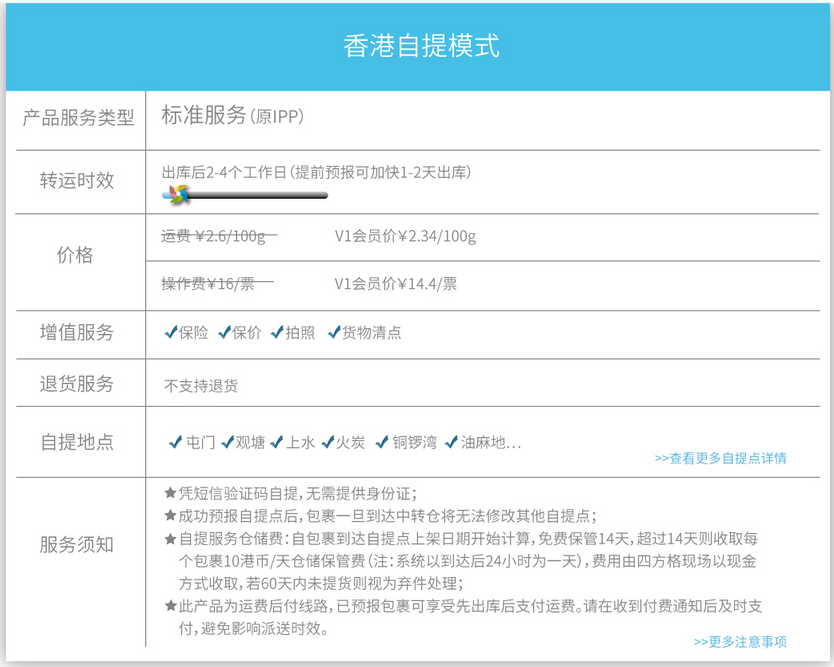
Task: Click the checkmark icon before 屯门
Action: click(177, 441)
